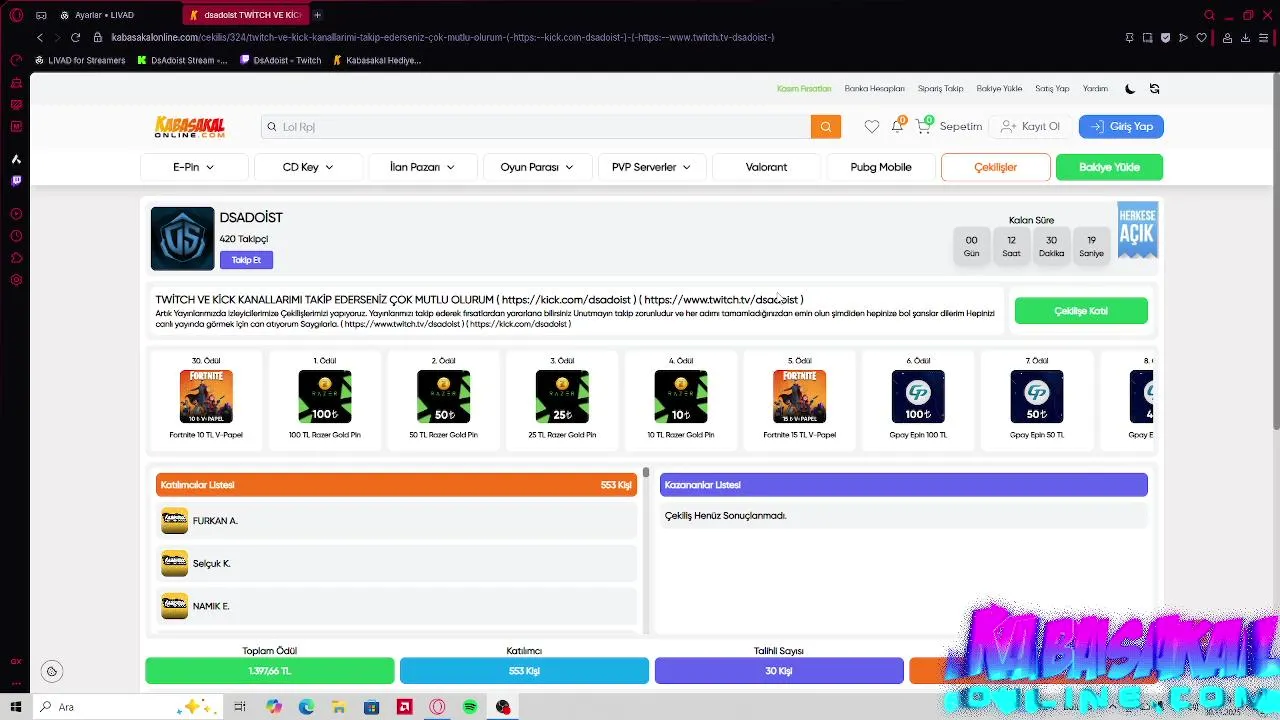Open Opera sidebar settings gear icon
1280x720 pixels.
16,280
